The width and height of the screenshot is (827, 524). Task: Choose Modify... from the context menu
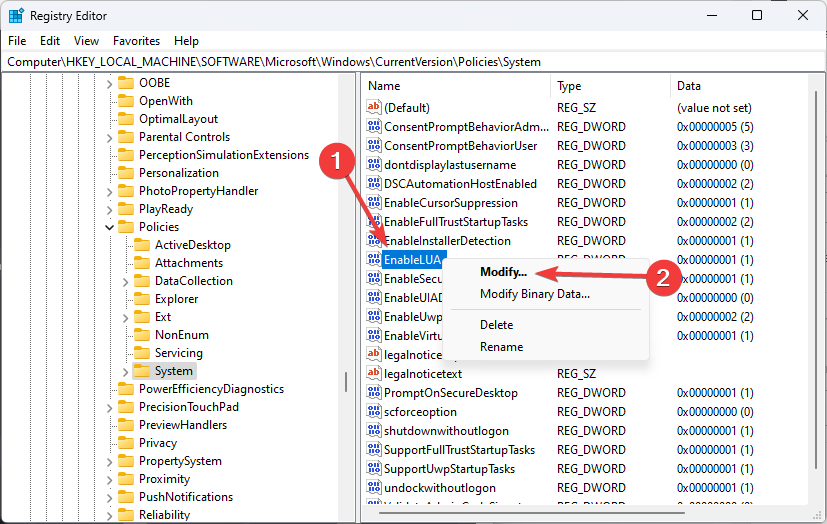tap(503, 272)
